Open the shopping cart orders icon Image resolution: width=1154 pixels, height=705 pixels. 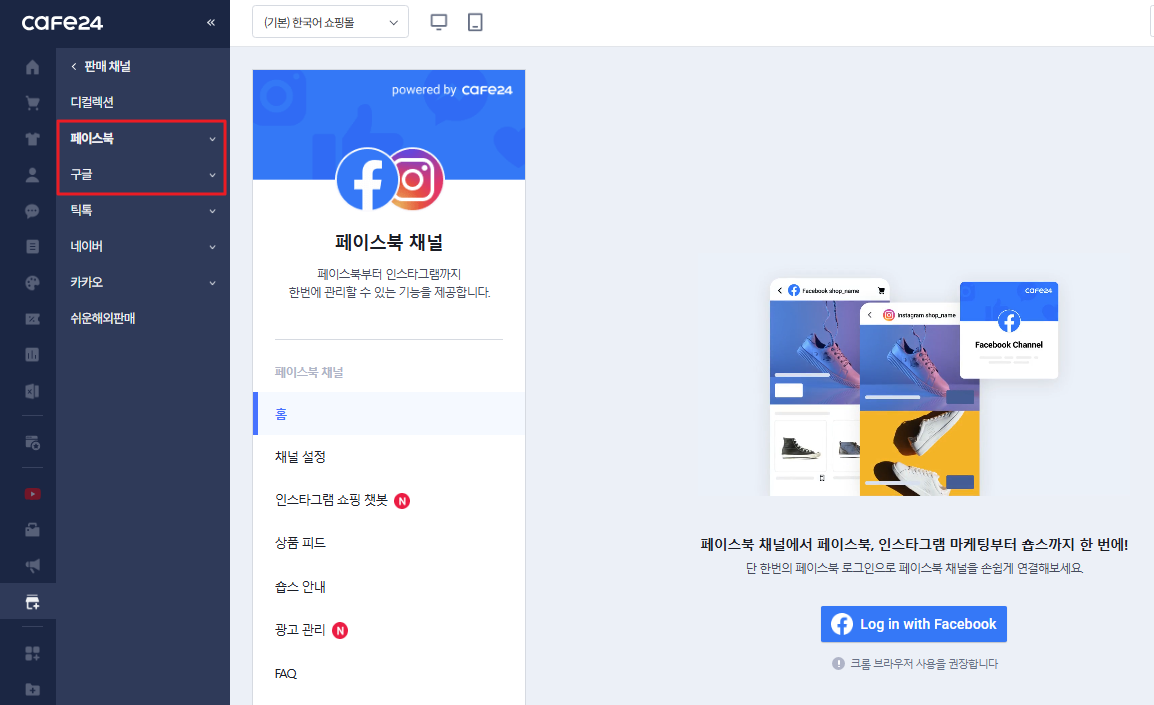(32, 103)
